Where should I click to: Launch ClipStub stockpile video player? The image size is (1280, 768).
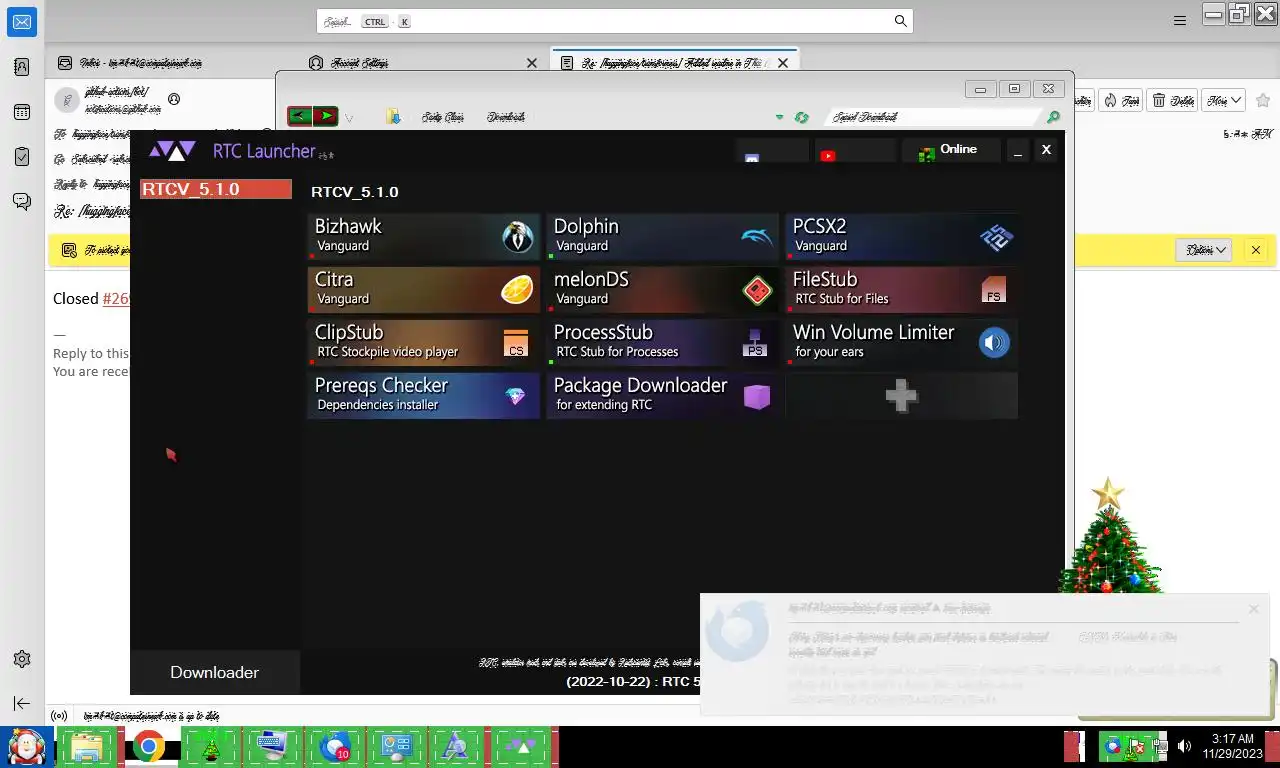424,343
